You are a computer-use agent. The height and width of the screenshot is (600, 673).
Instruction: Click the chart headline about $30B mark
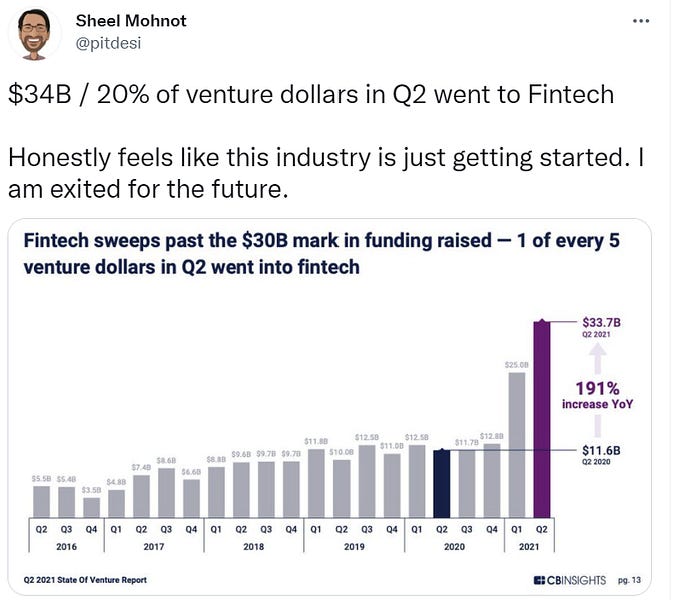pos(321,254)
